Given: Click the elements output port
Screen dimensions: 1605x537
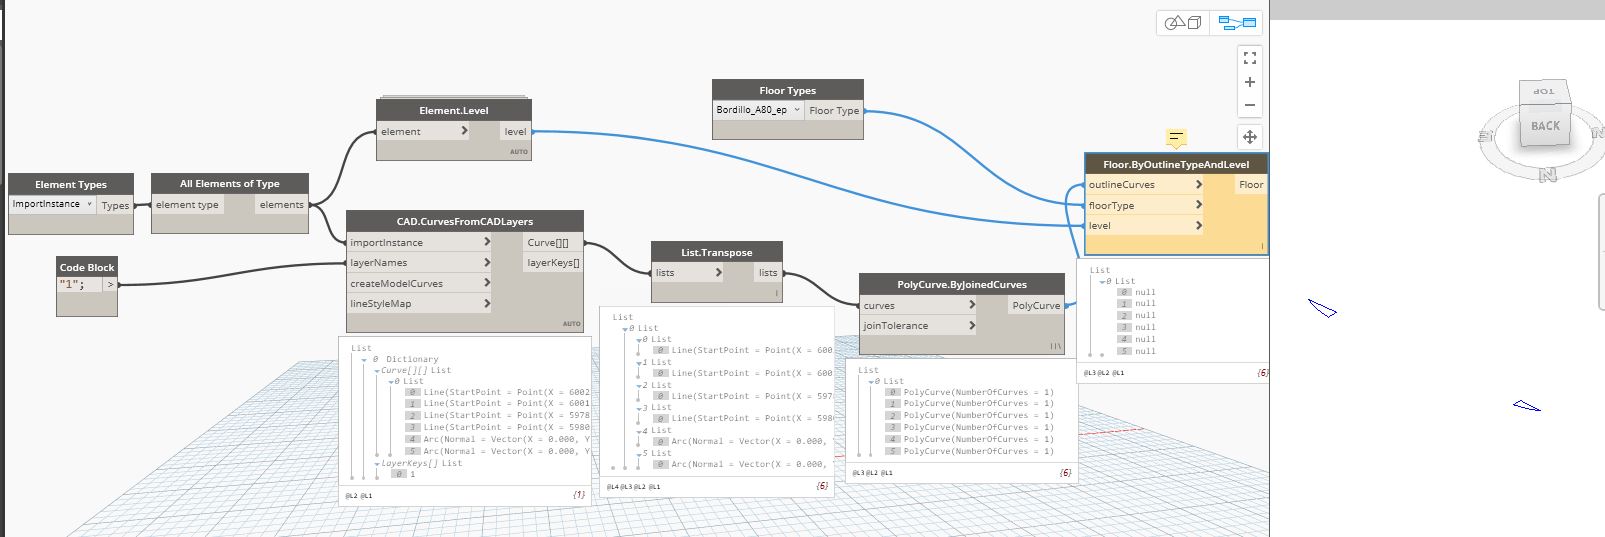Looking at the screenshot, I should tap(282, 204).
